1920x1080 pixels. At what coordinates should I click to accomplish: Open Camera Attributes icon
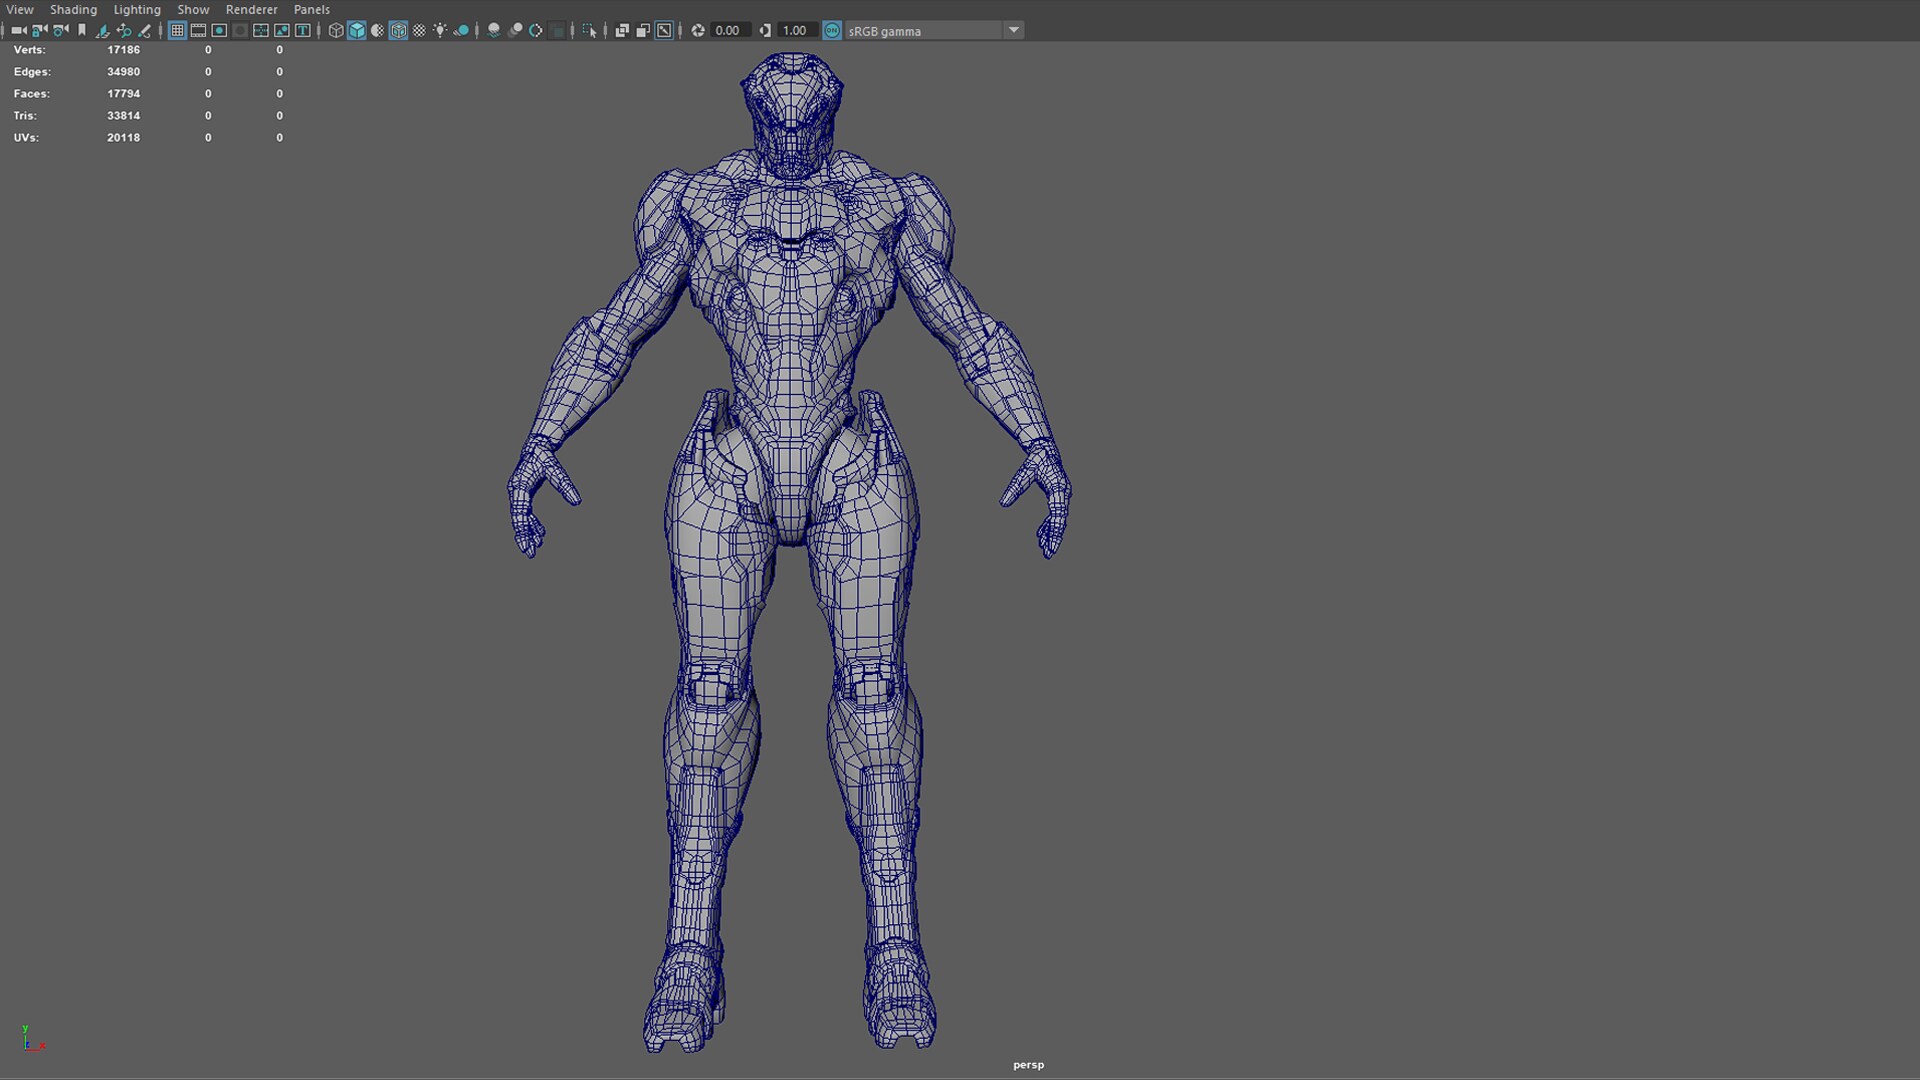pyautogui.click(x=60, y=30)
